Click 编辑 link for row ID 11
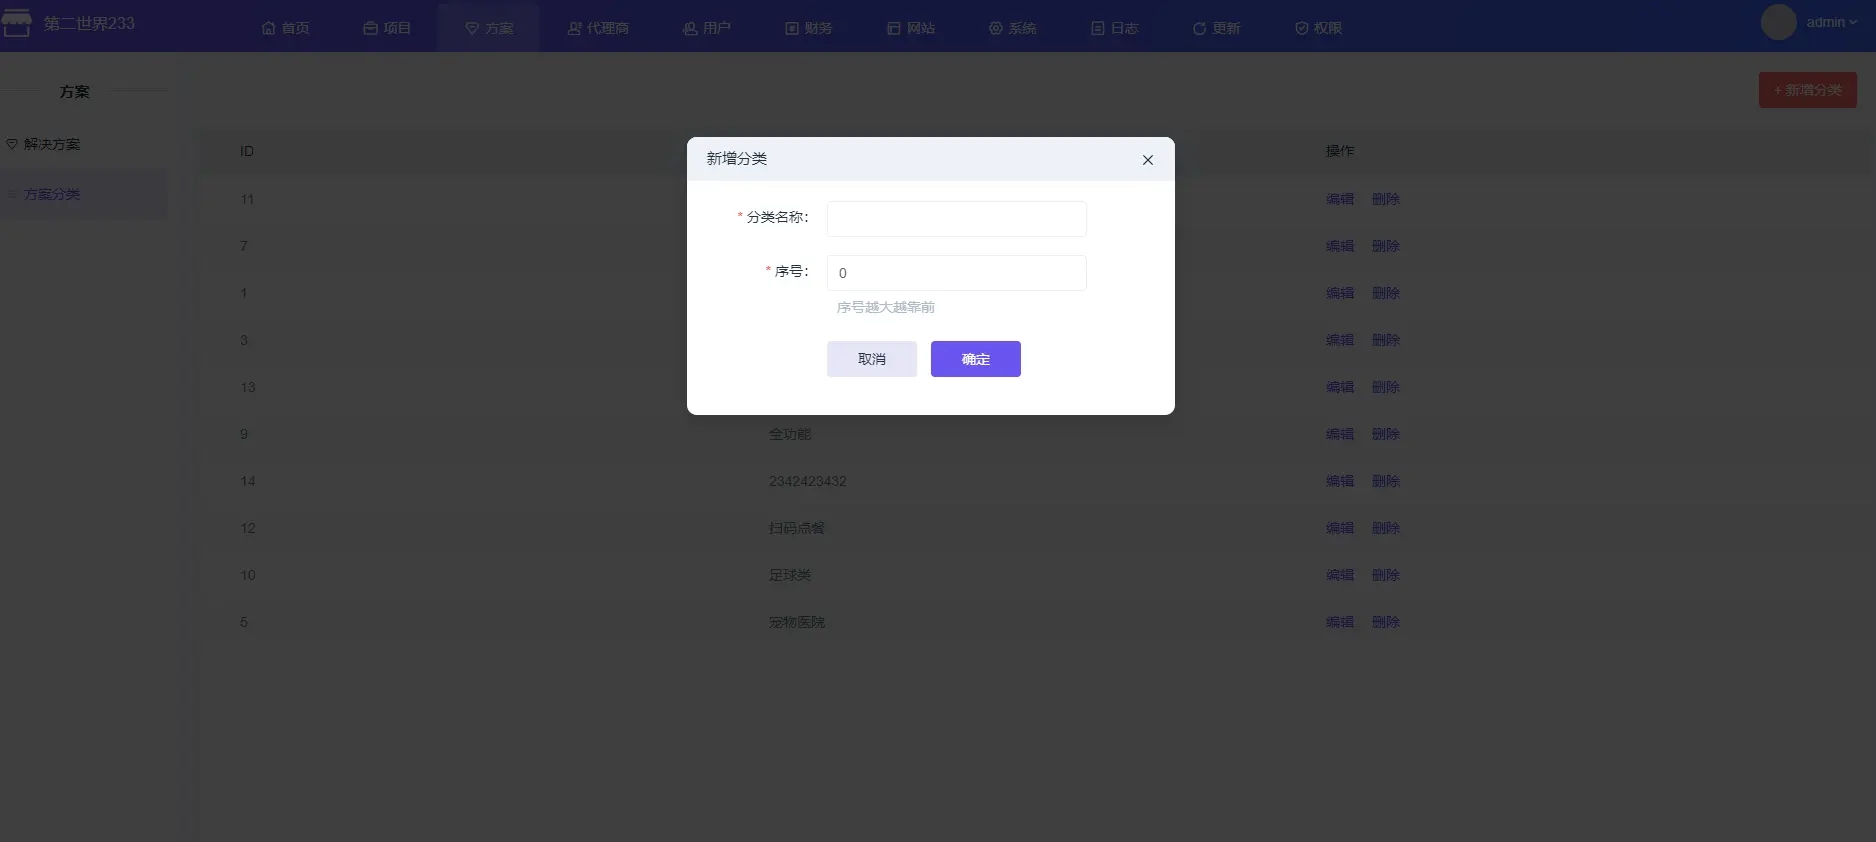 1339,199
